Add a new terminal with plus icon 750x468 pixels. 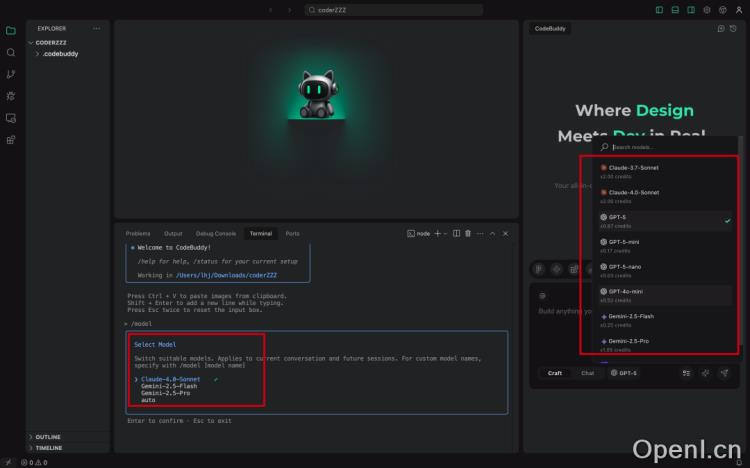click(x=437, y=234)
